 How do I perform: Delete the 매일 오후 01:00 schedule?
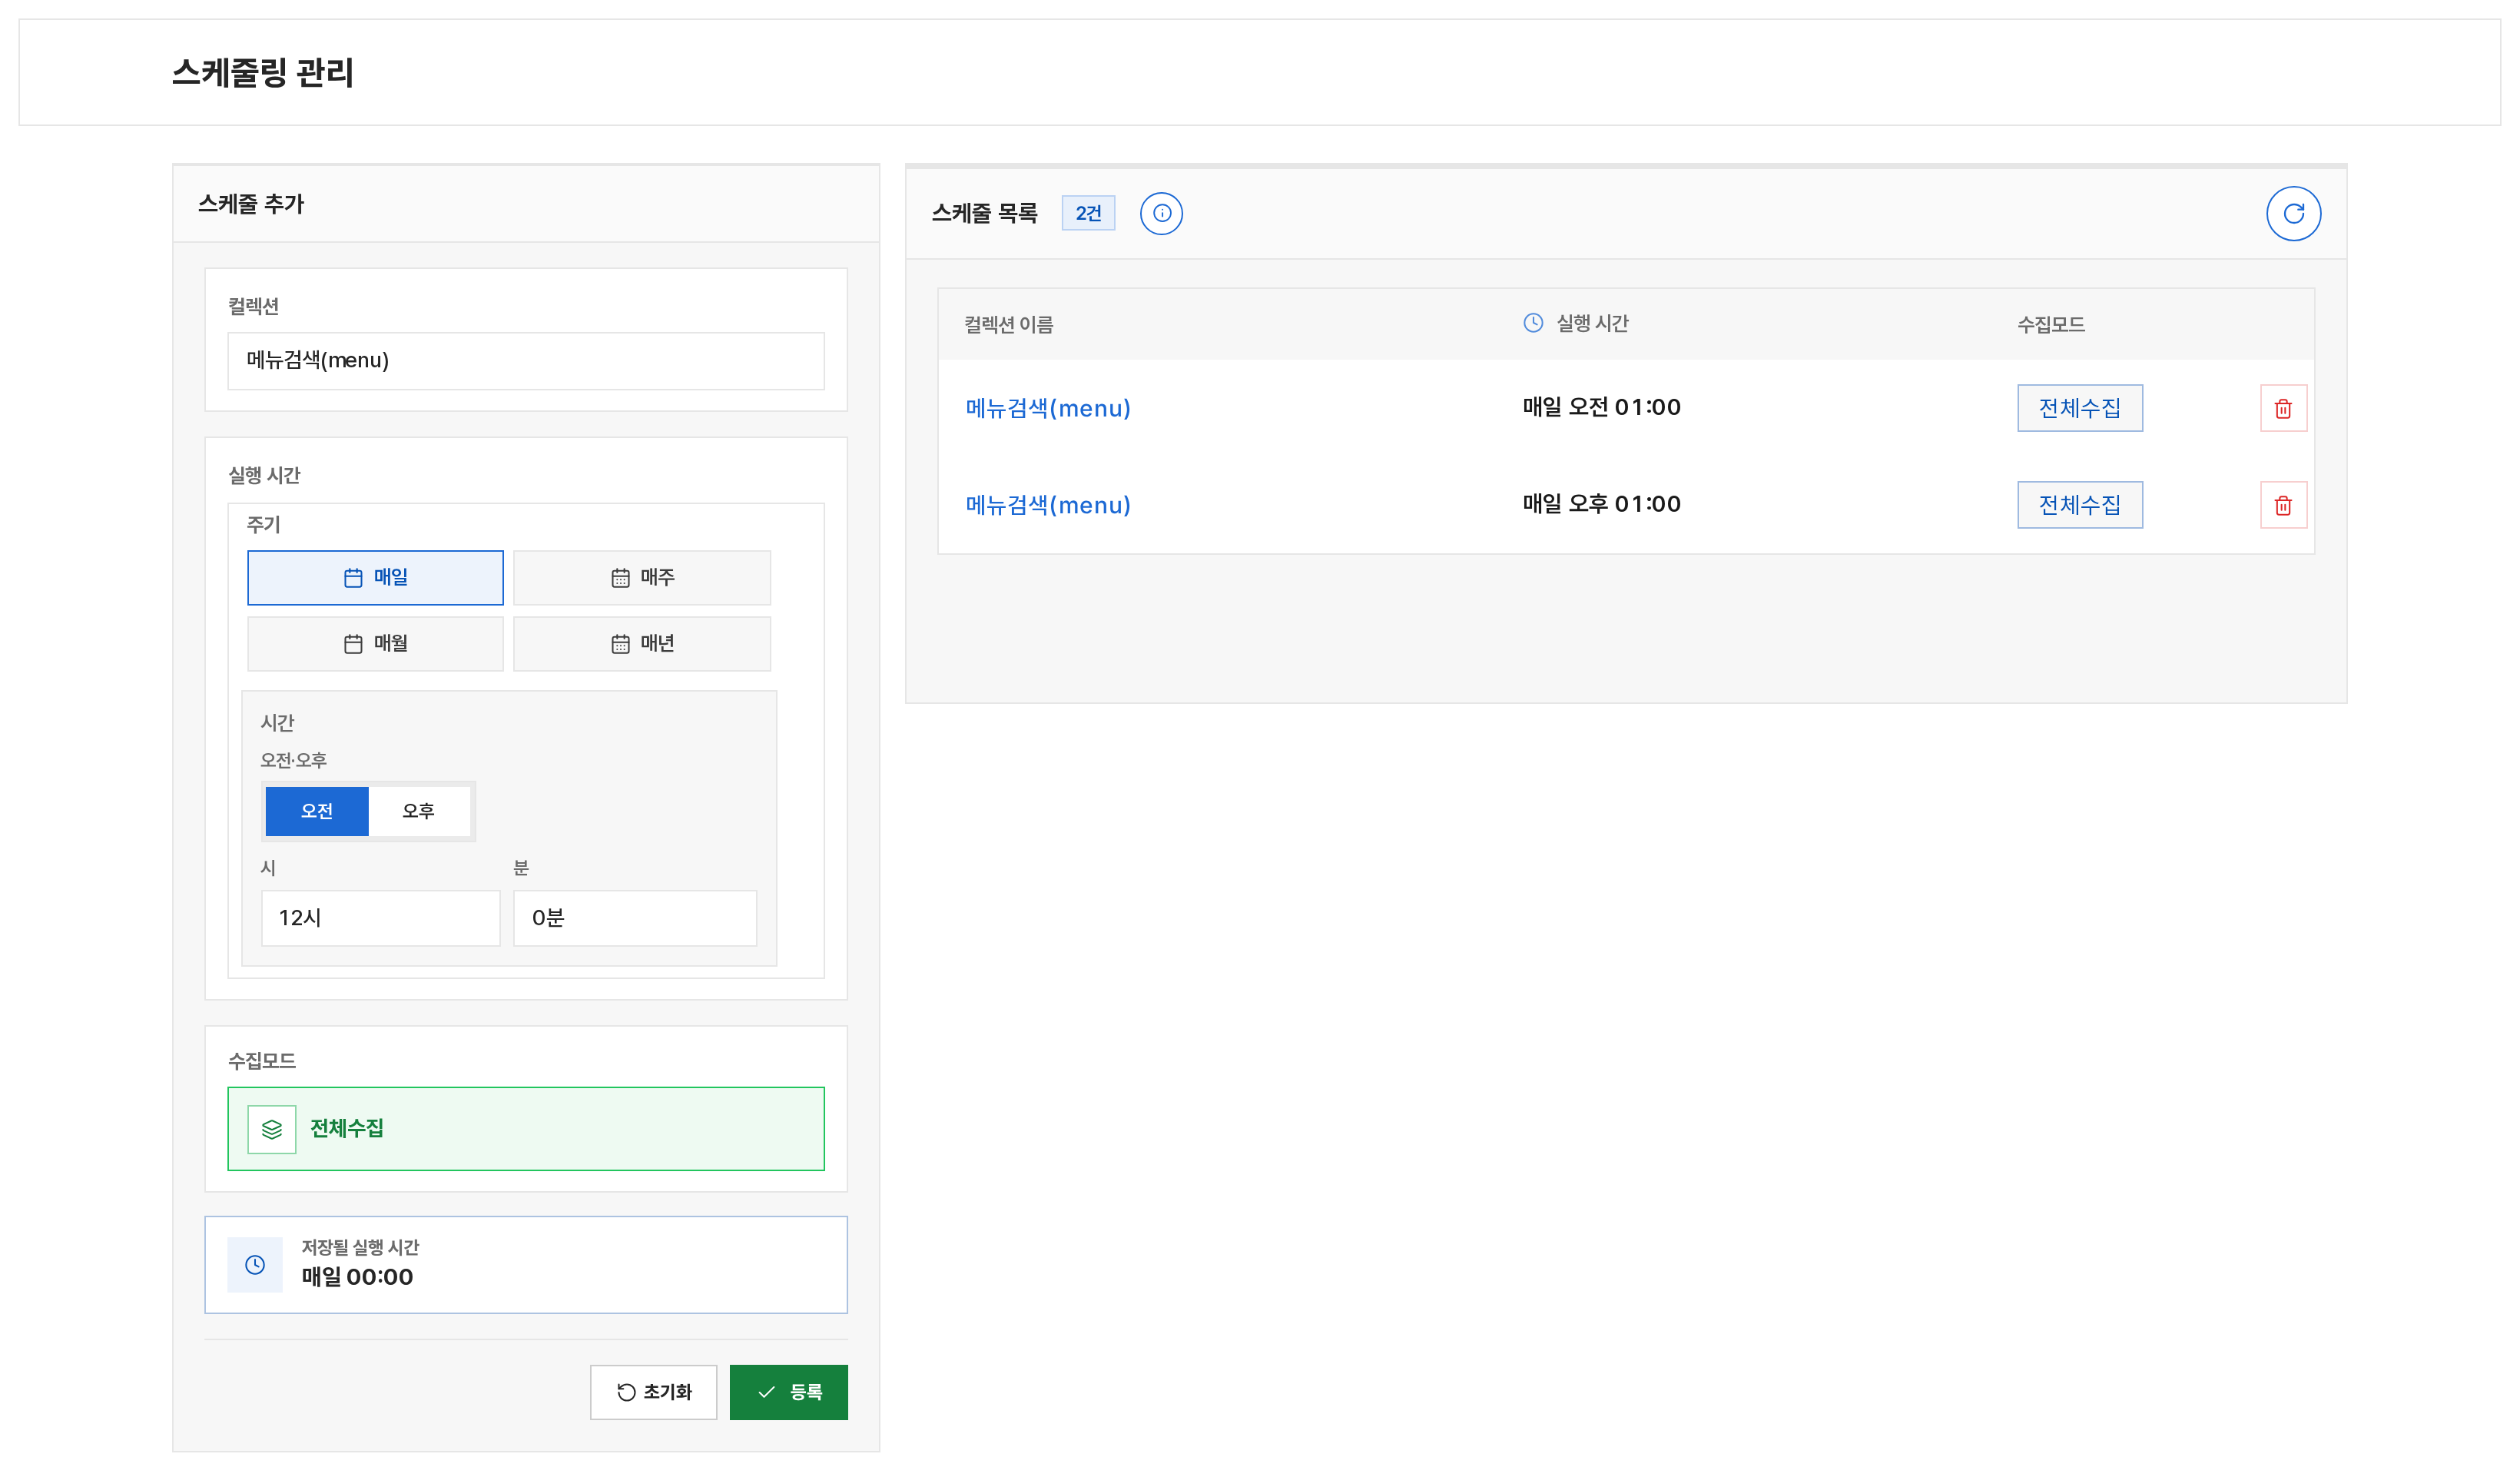2283,505
